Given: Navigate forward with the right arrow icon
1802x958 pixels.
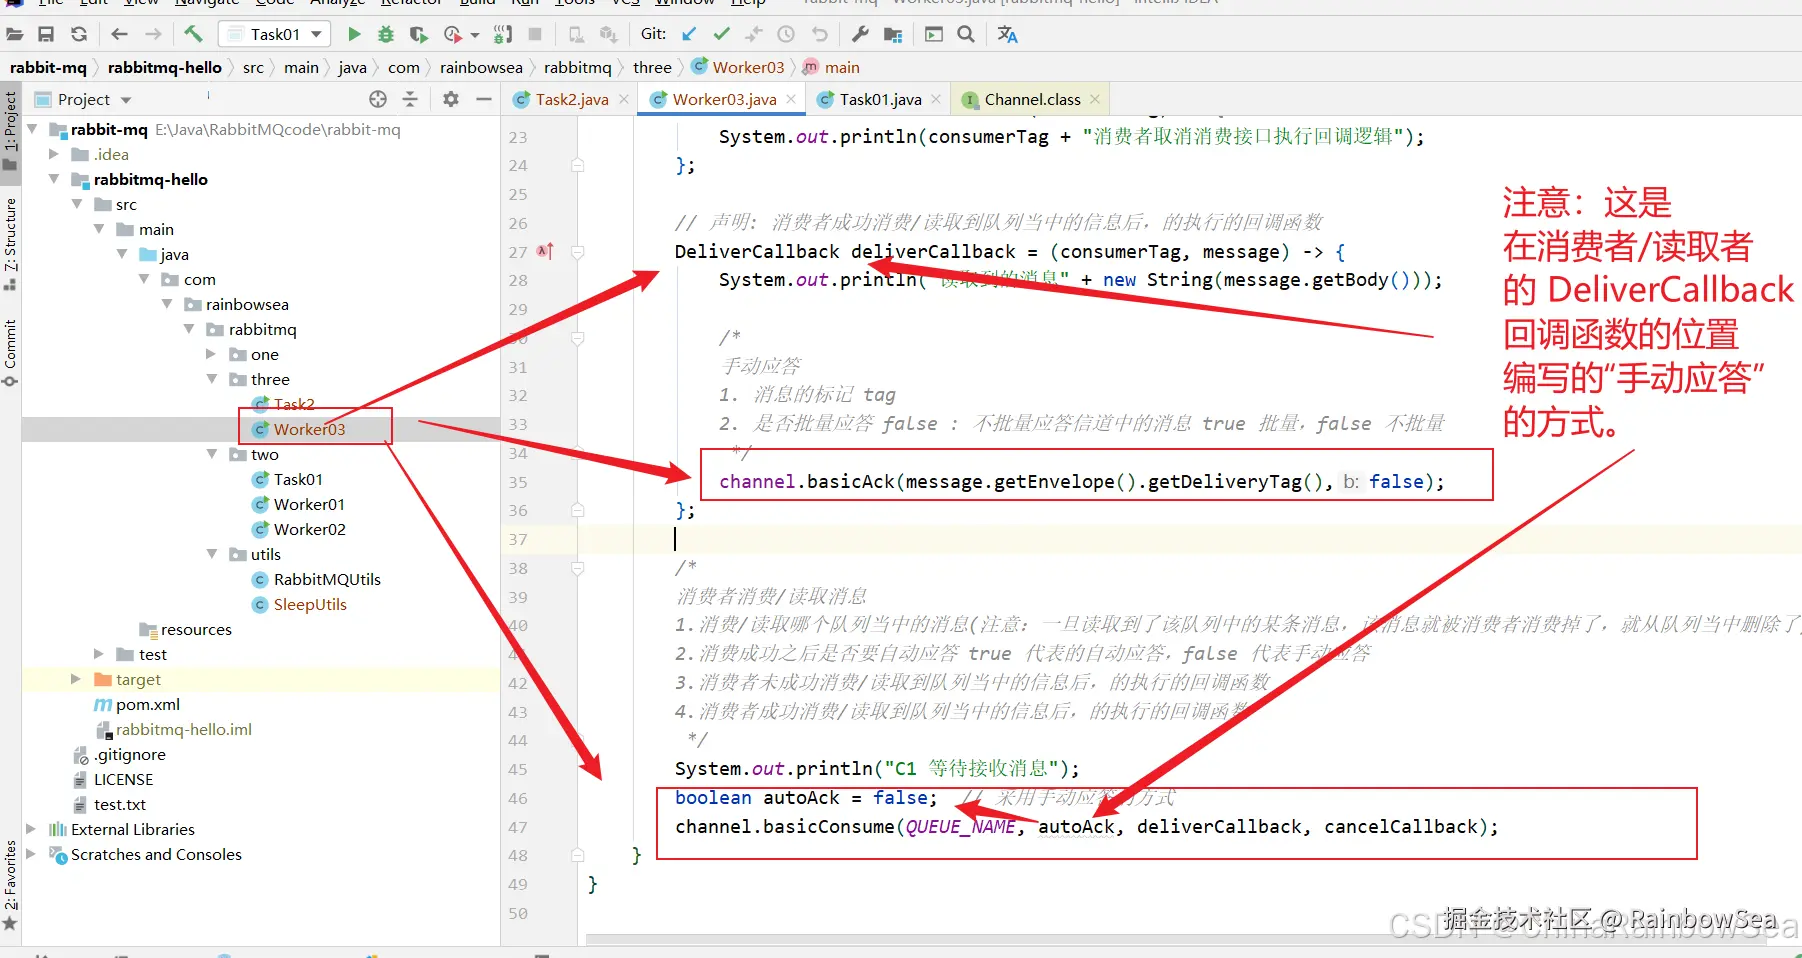Looking at the screenshot, I should [153, 35].
